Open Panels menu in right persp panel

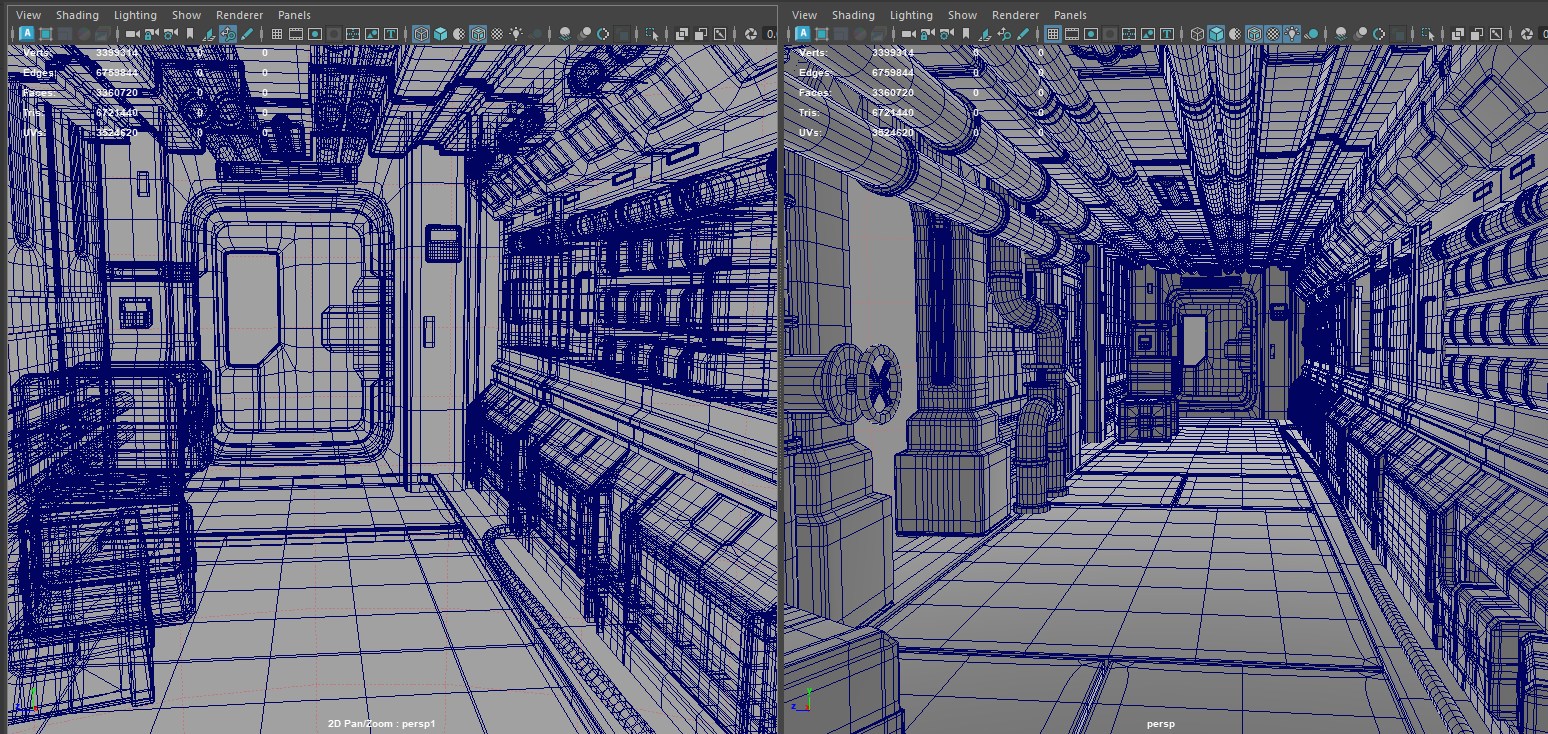(1070, 15)
